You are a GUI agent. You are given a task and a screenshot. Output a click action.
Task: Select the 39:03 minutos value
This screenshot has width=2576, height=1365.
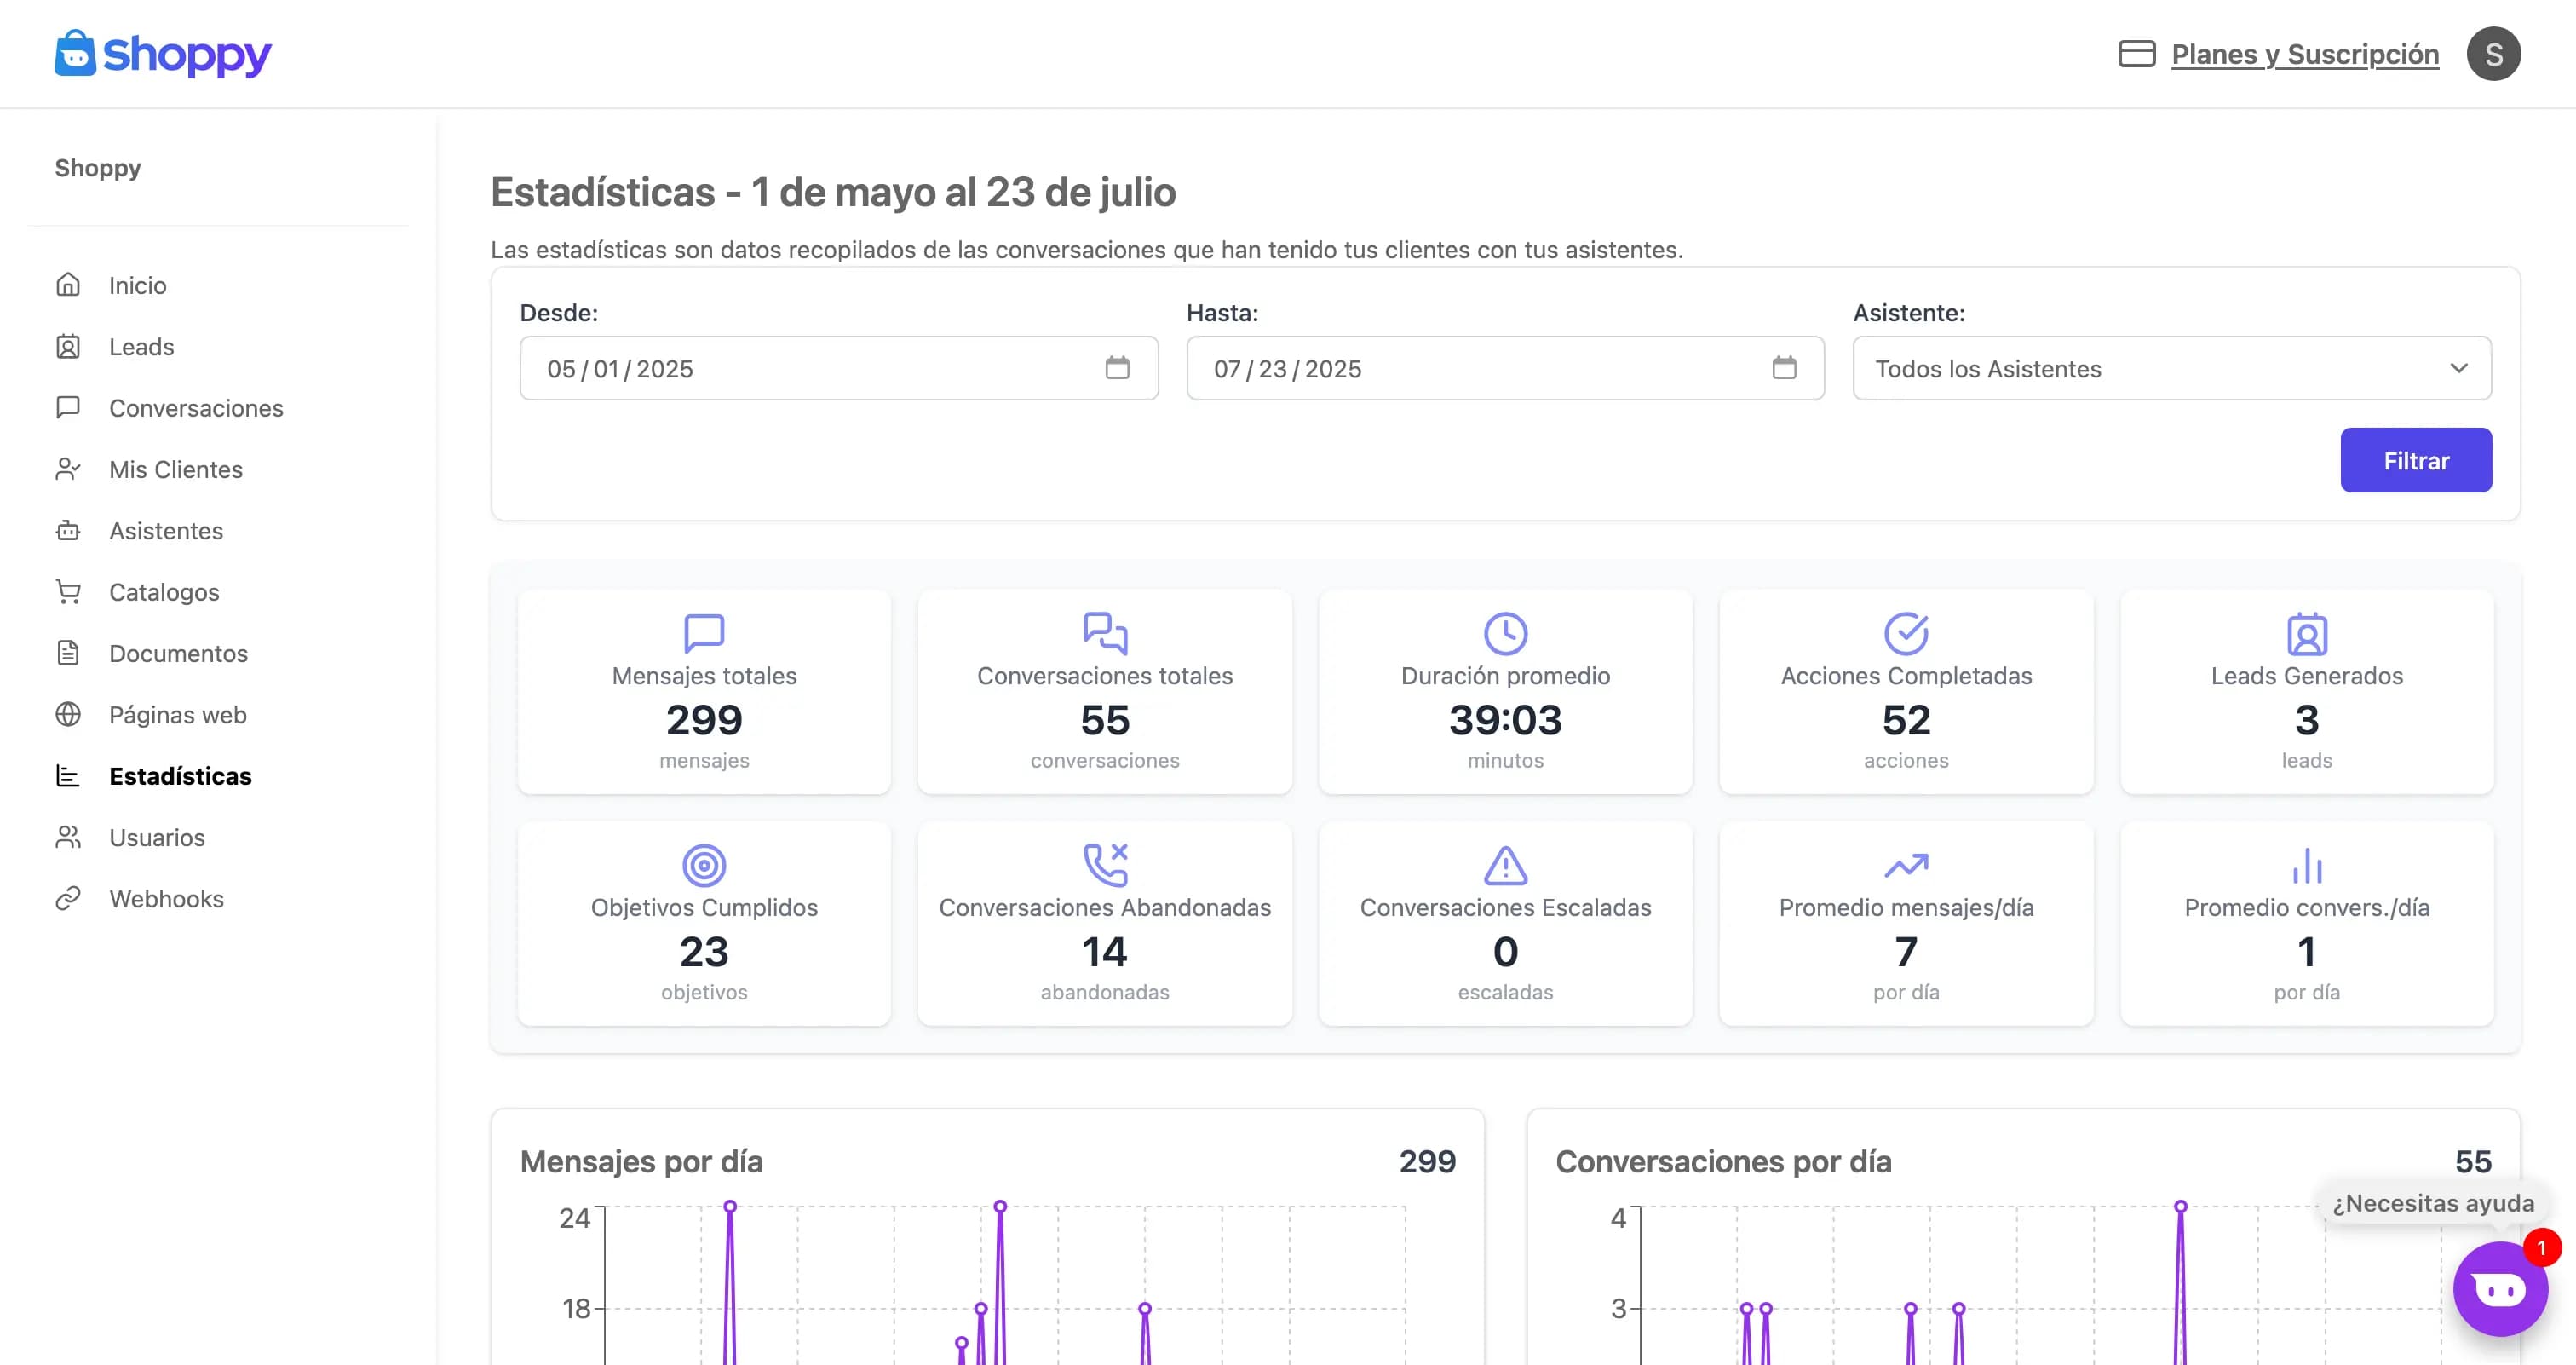click(x=1505, y=720)
